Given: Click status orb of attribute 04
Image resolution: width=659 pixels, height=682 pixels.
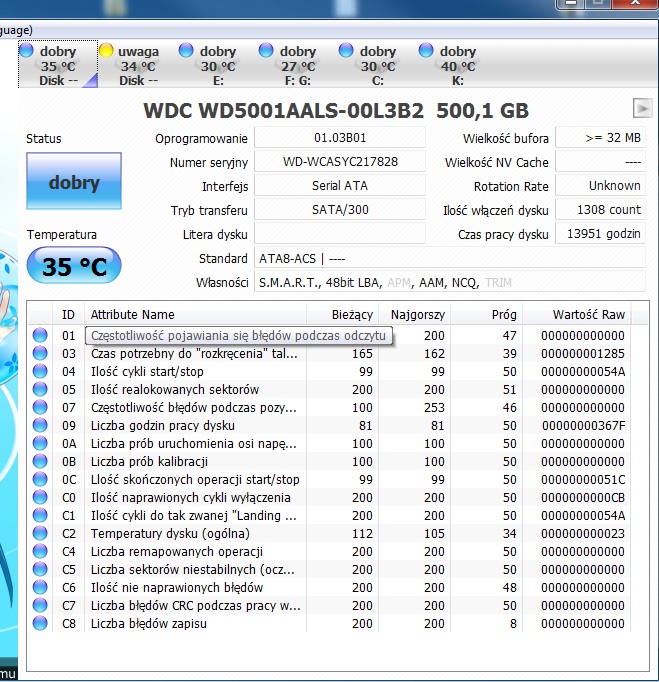Looking at the screenshot, I should point(40,371).
